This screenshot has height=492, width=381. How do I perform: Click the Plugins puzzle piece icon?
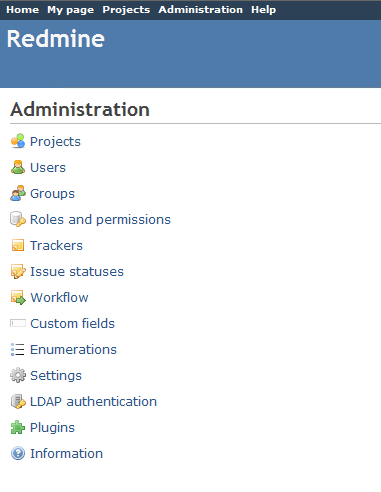18,427
